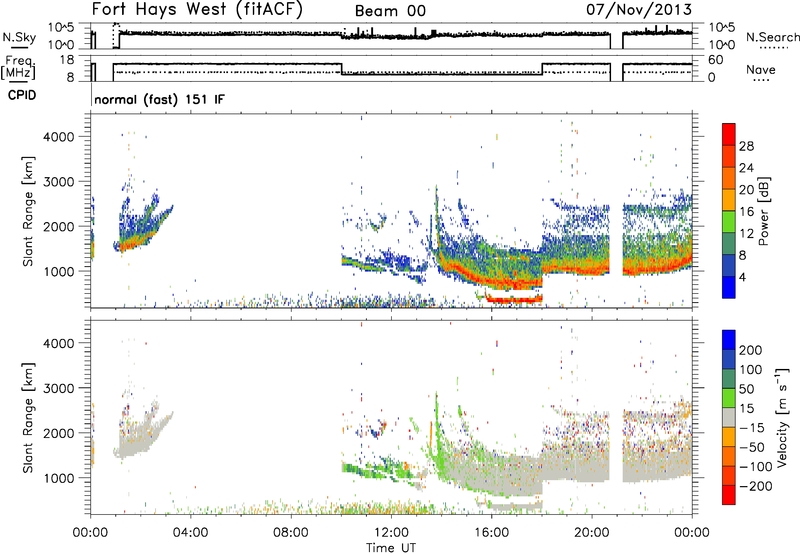Click the 1000 tick on the power panel
Screen dimensions: 800x554
point(59,271)
